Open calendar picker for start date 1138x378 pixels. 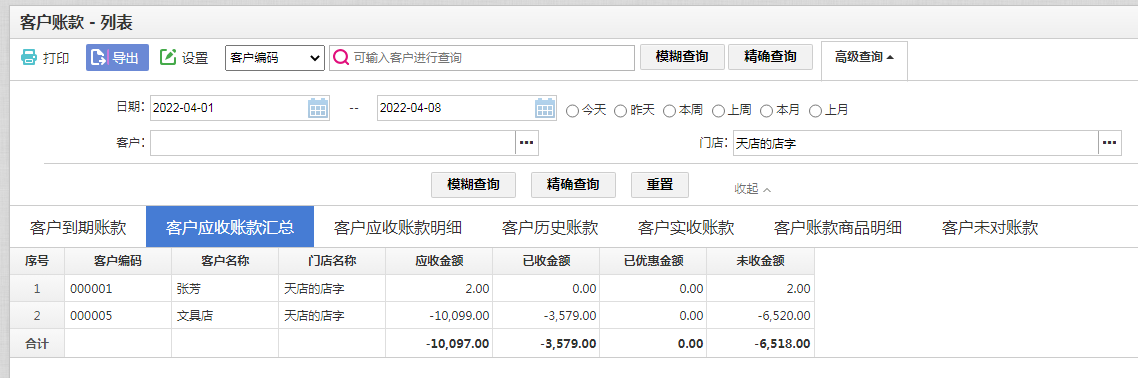pyautogui.click(x=318, y=109)
